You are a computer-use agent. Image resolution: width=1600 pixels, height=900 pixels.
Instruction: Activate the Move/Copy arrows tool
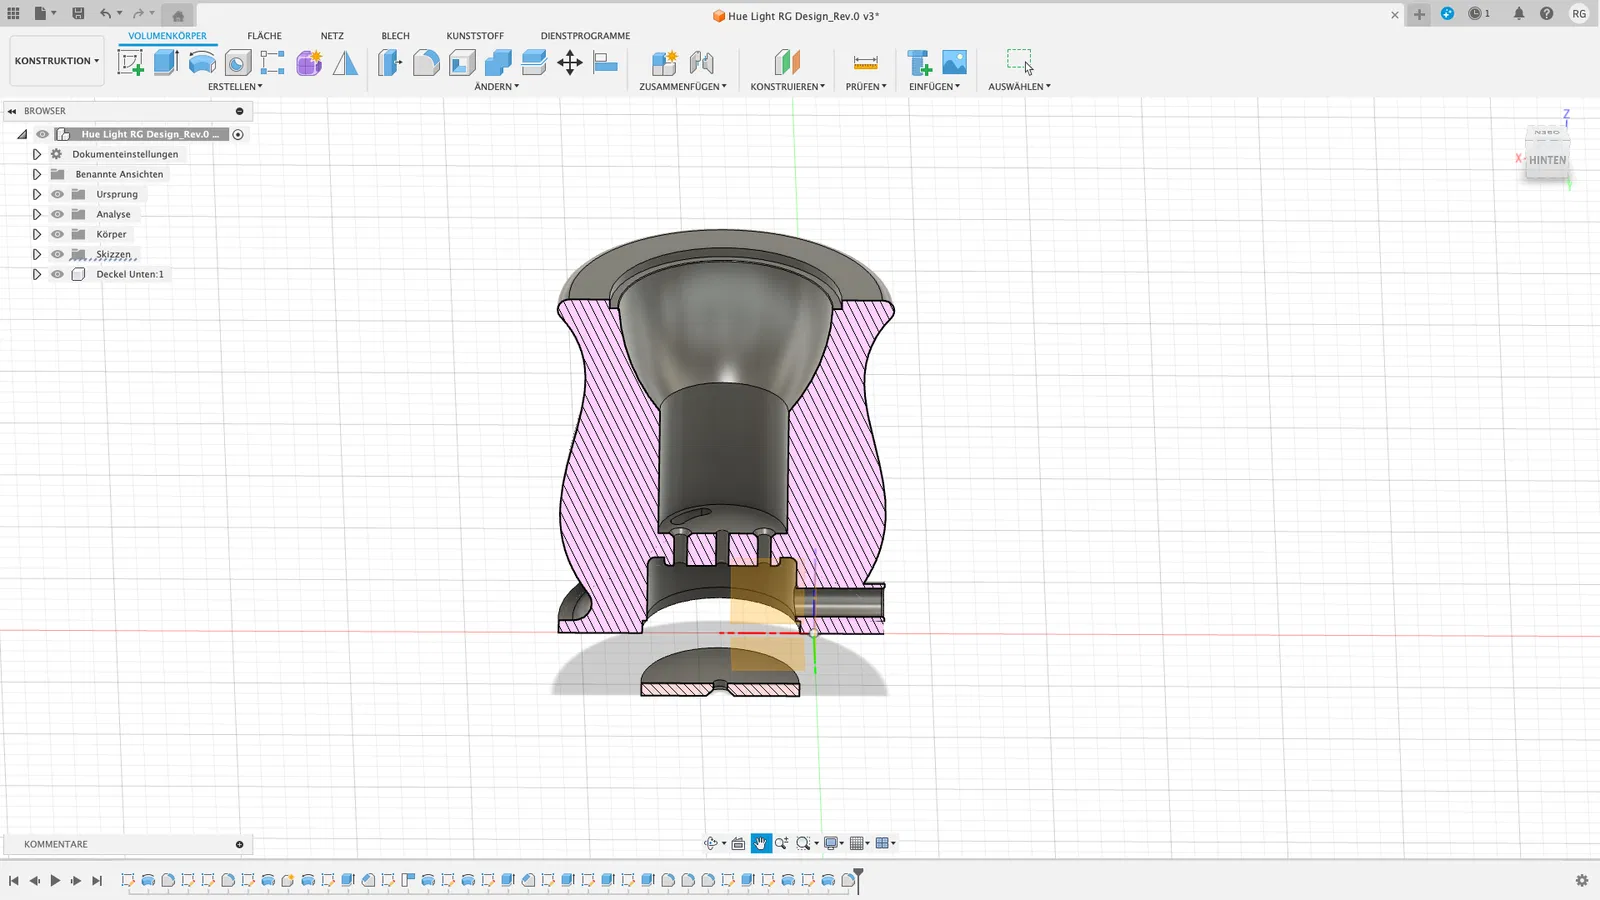tap(570, 63)
